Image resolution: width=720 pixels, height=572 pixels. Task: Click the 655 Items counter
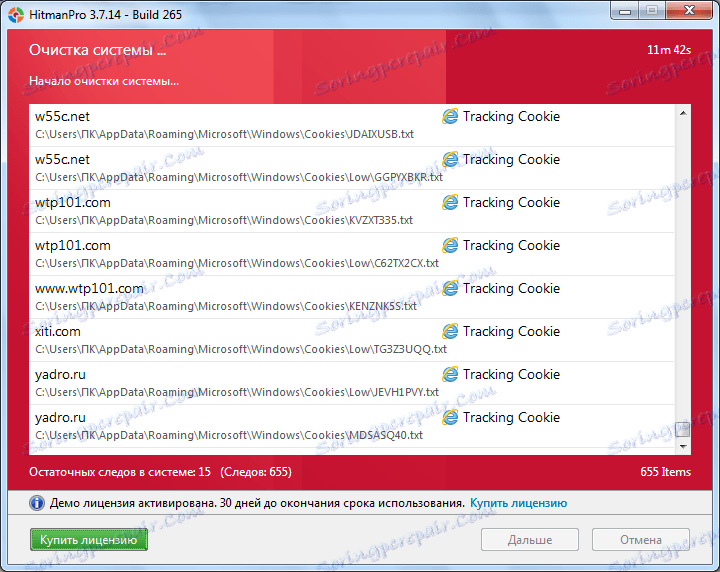click(665, 472)
